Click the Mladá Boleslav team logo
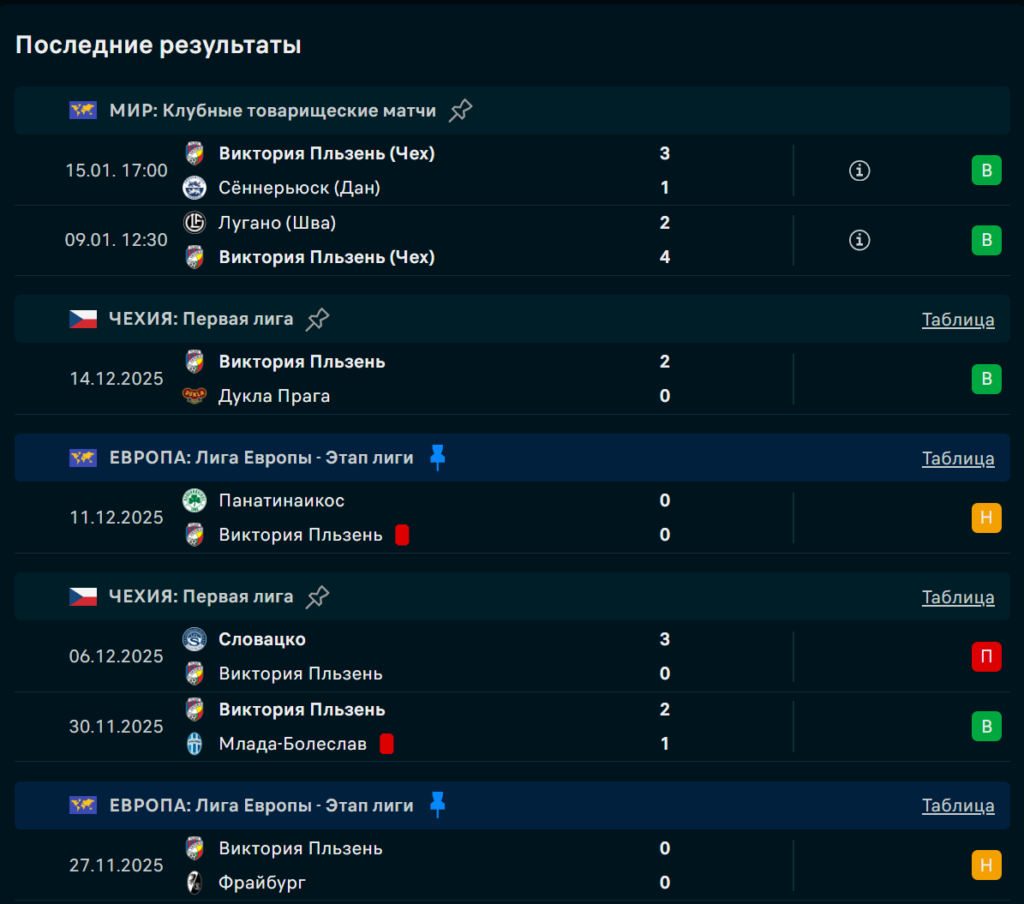Image resolution: width=1024 pixels, height=904 pixels. point(195,744)
